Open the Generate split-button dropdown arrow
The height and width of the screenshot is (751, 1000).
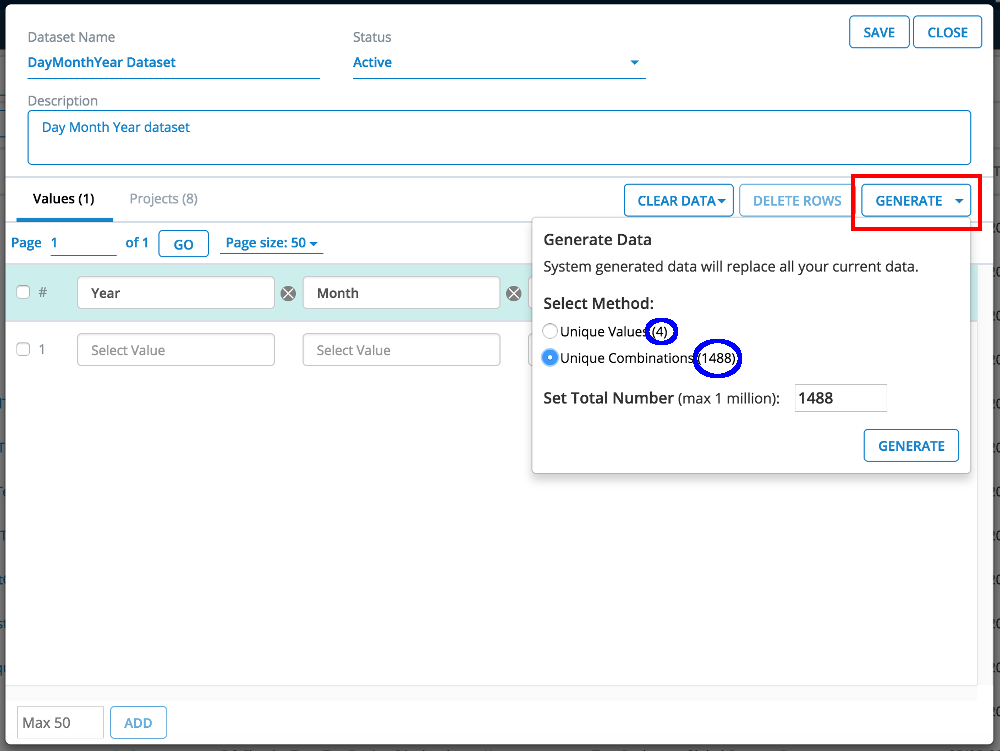click(959, 201)
